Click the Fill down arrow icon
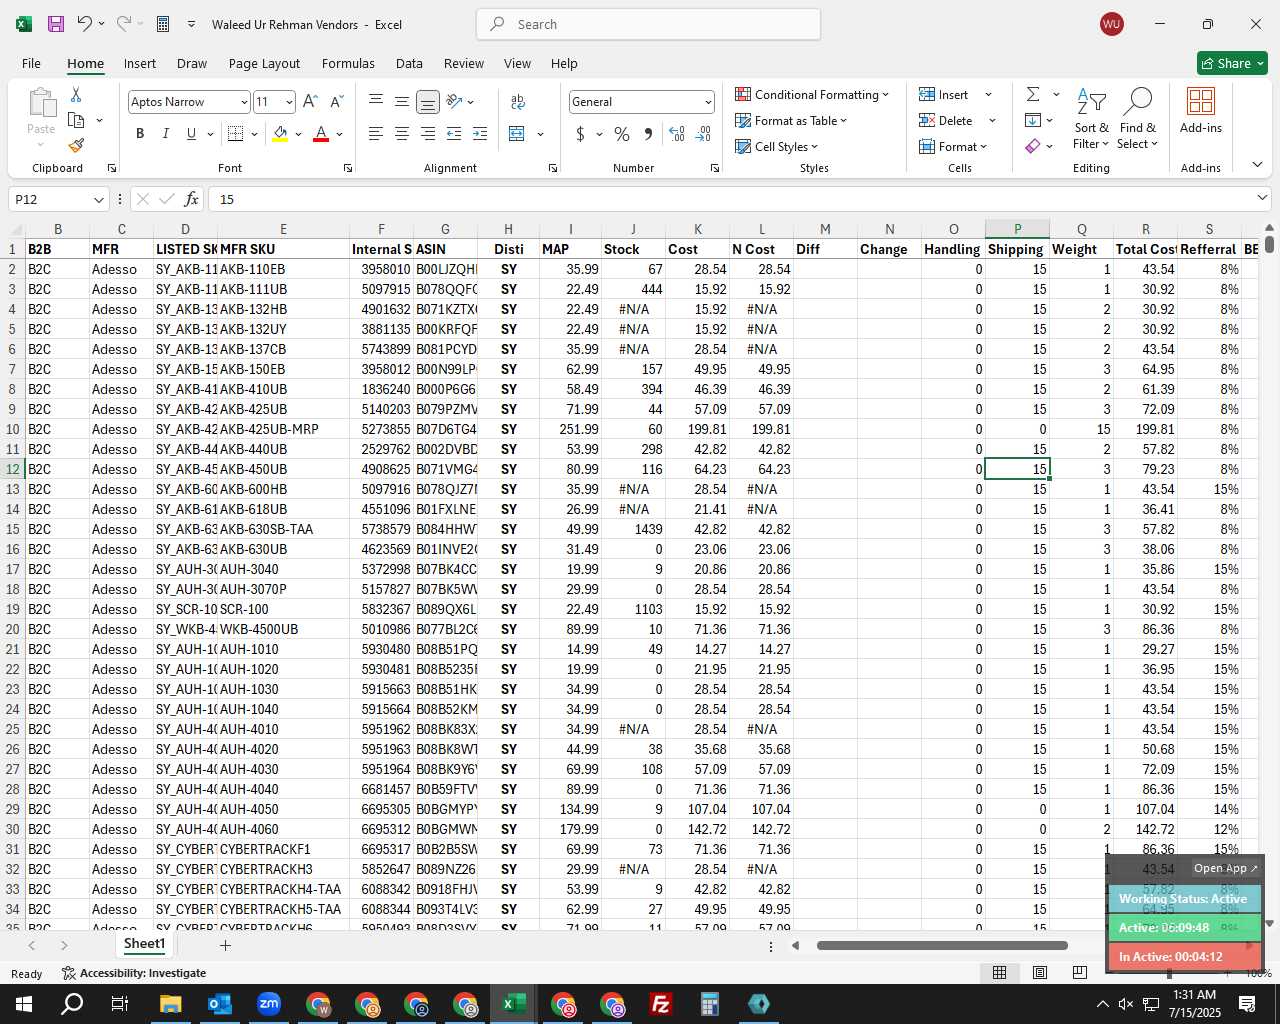This screenshot has width=1280, height=1024. pos(1033,120)
